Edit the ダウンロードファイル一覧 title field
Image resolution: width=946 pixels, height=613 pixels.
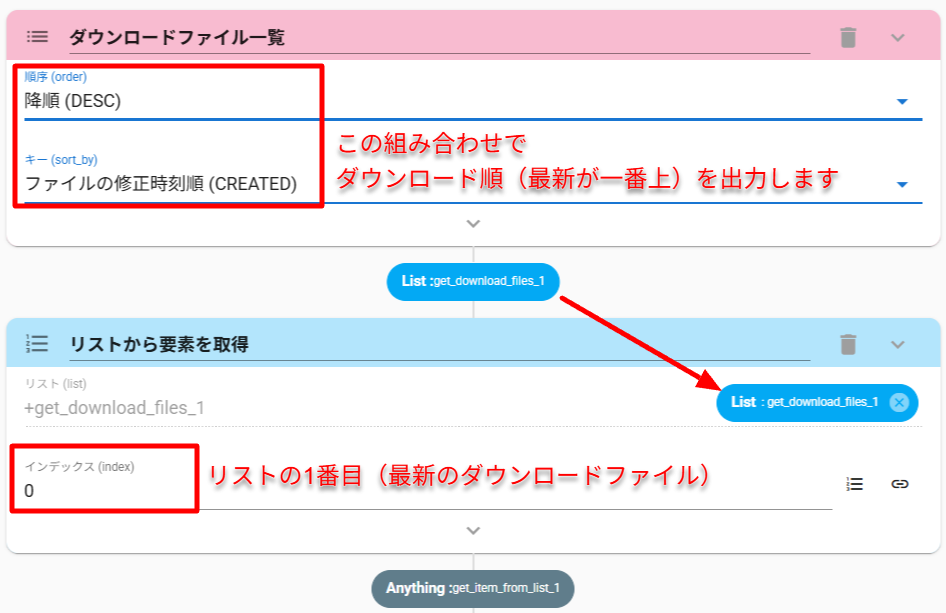click(438, 38)
